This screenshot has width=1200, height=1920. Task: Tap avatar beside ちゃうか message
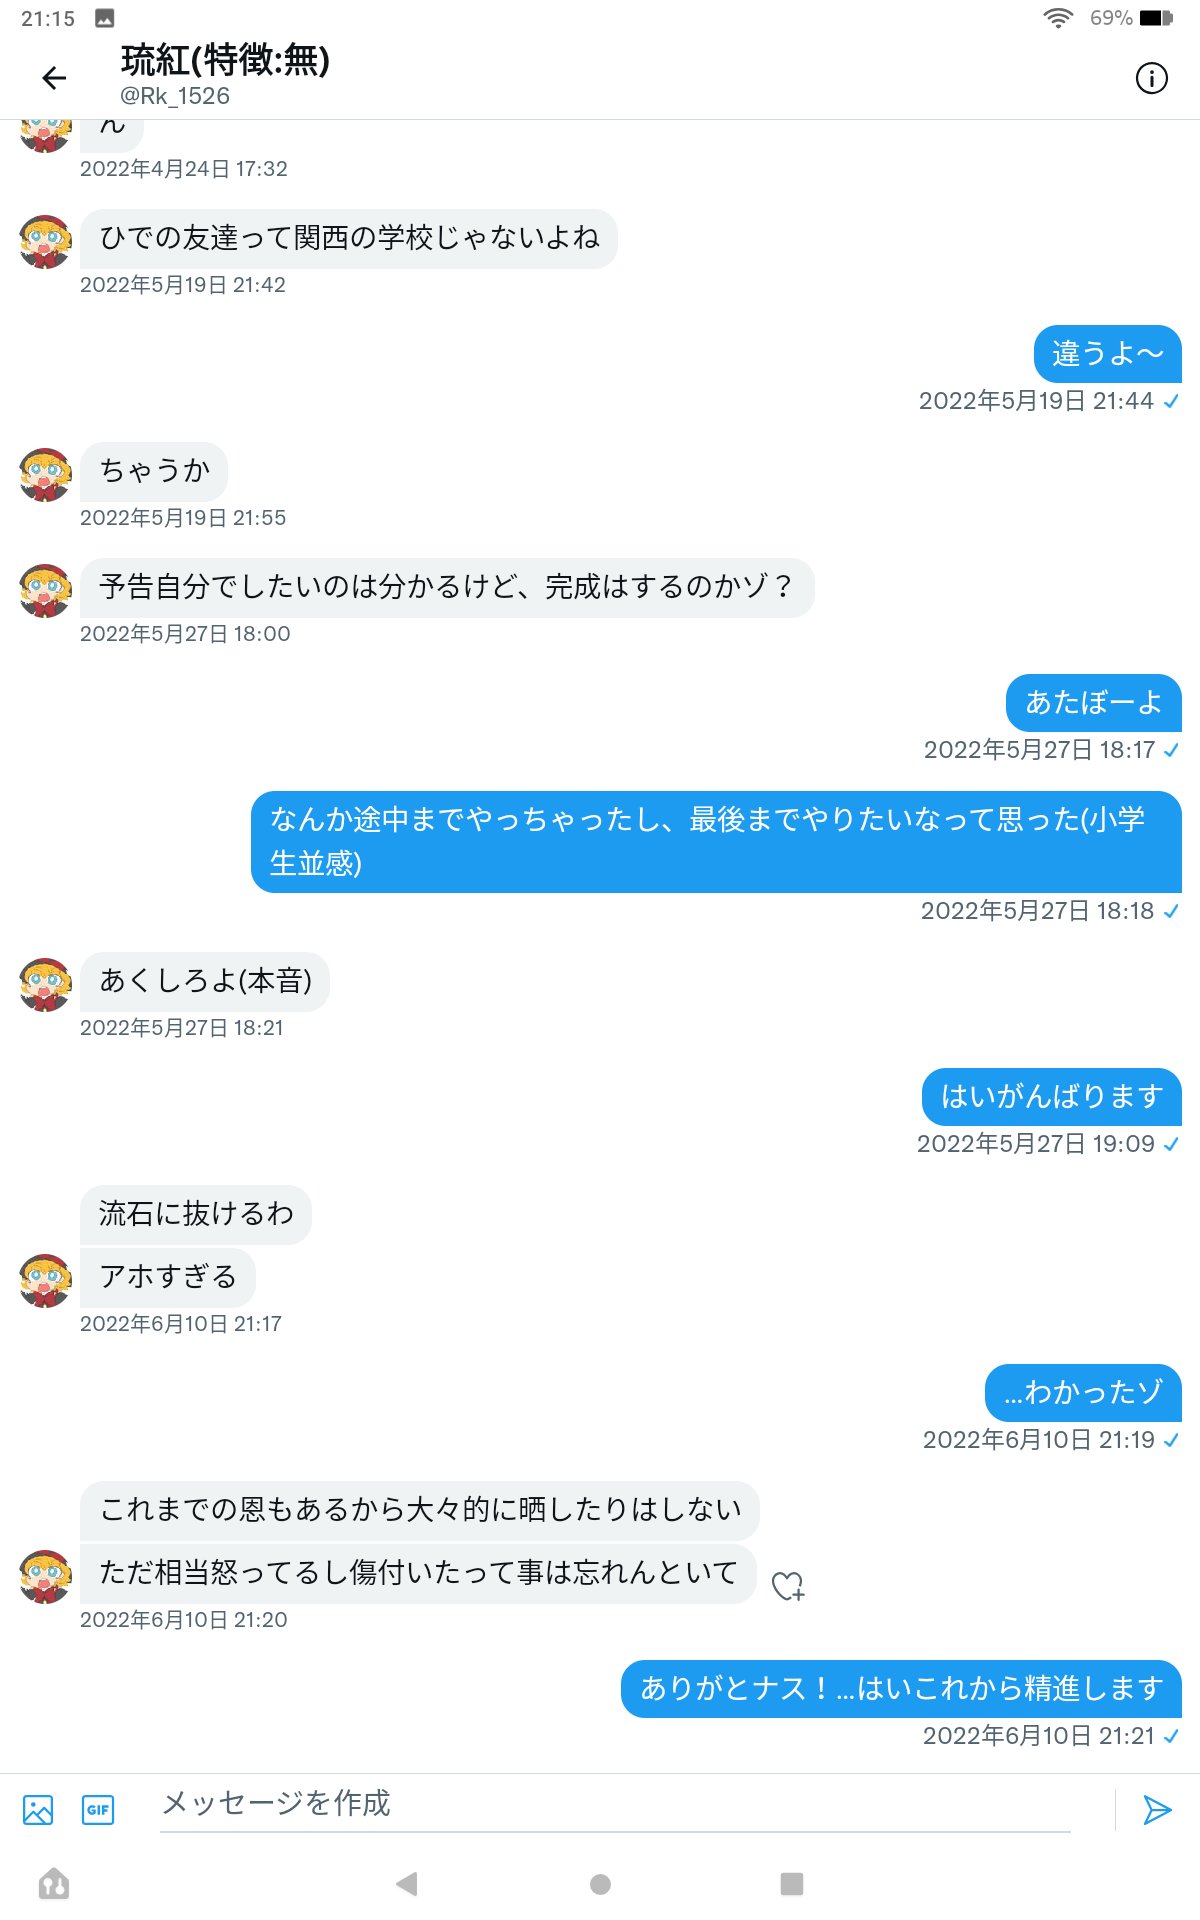[46, 474]
